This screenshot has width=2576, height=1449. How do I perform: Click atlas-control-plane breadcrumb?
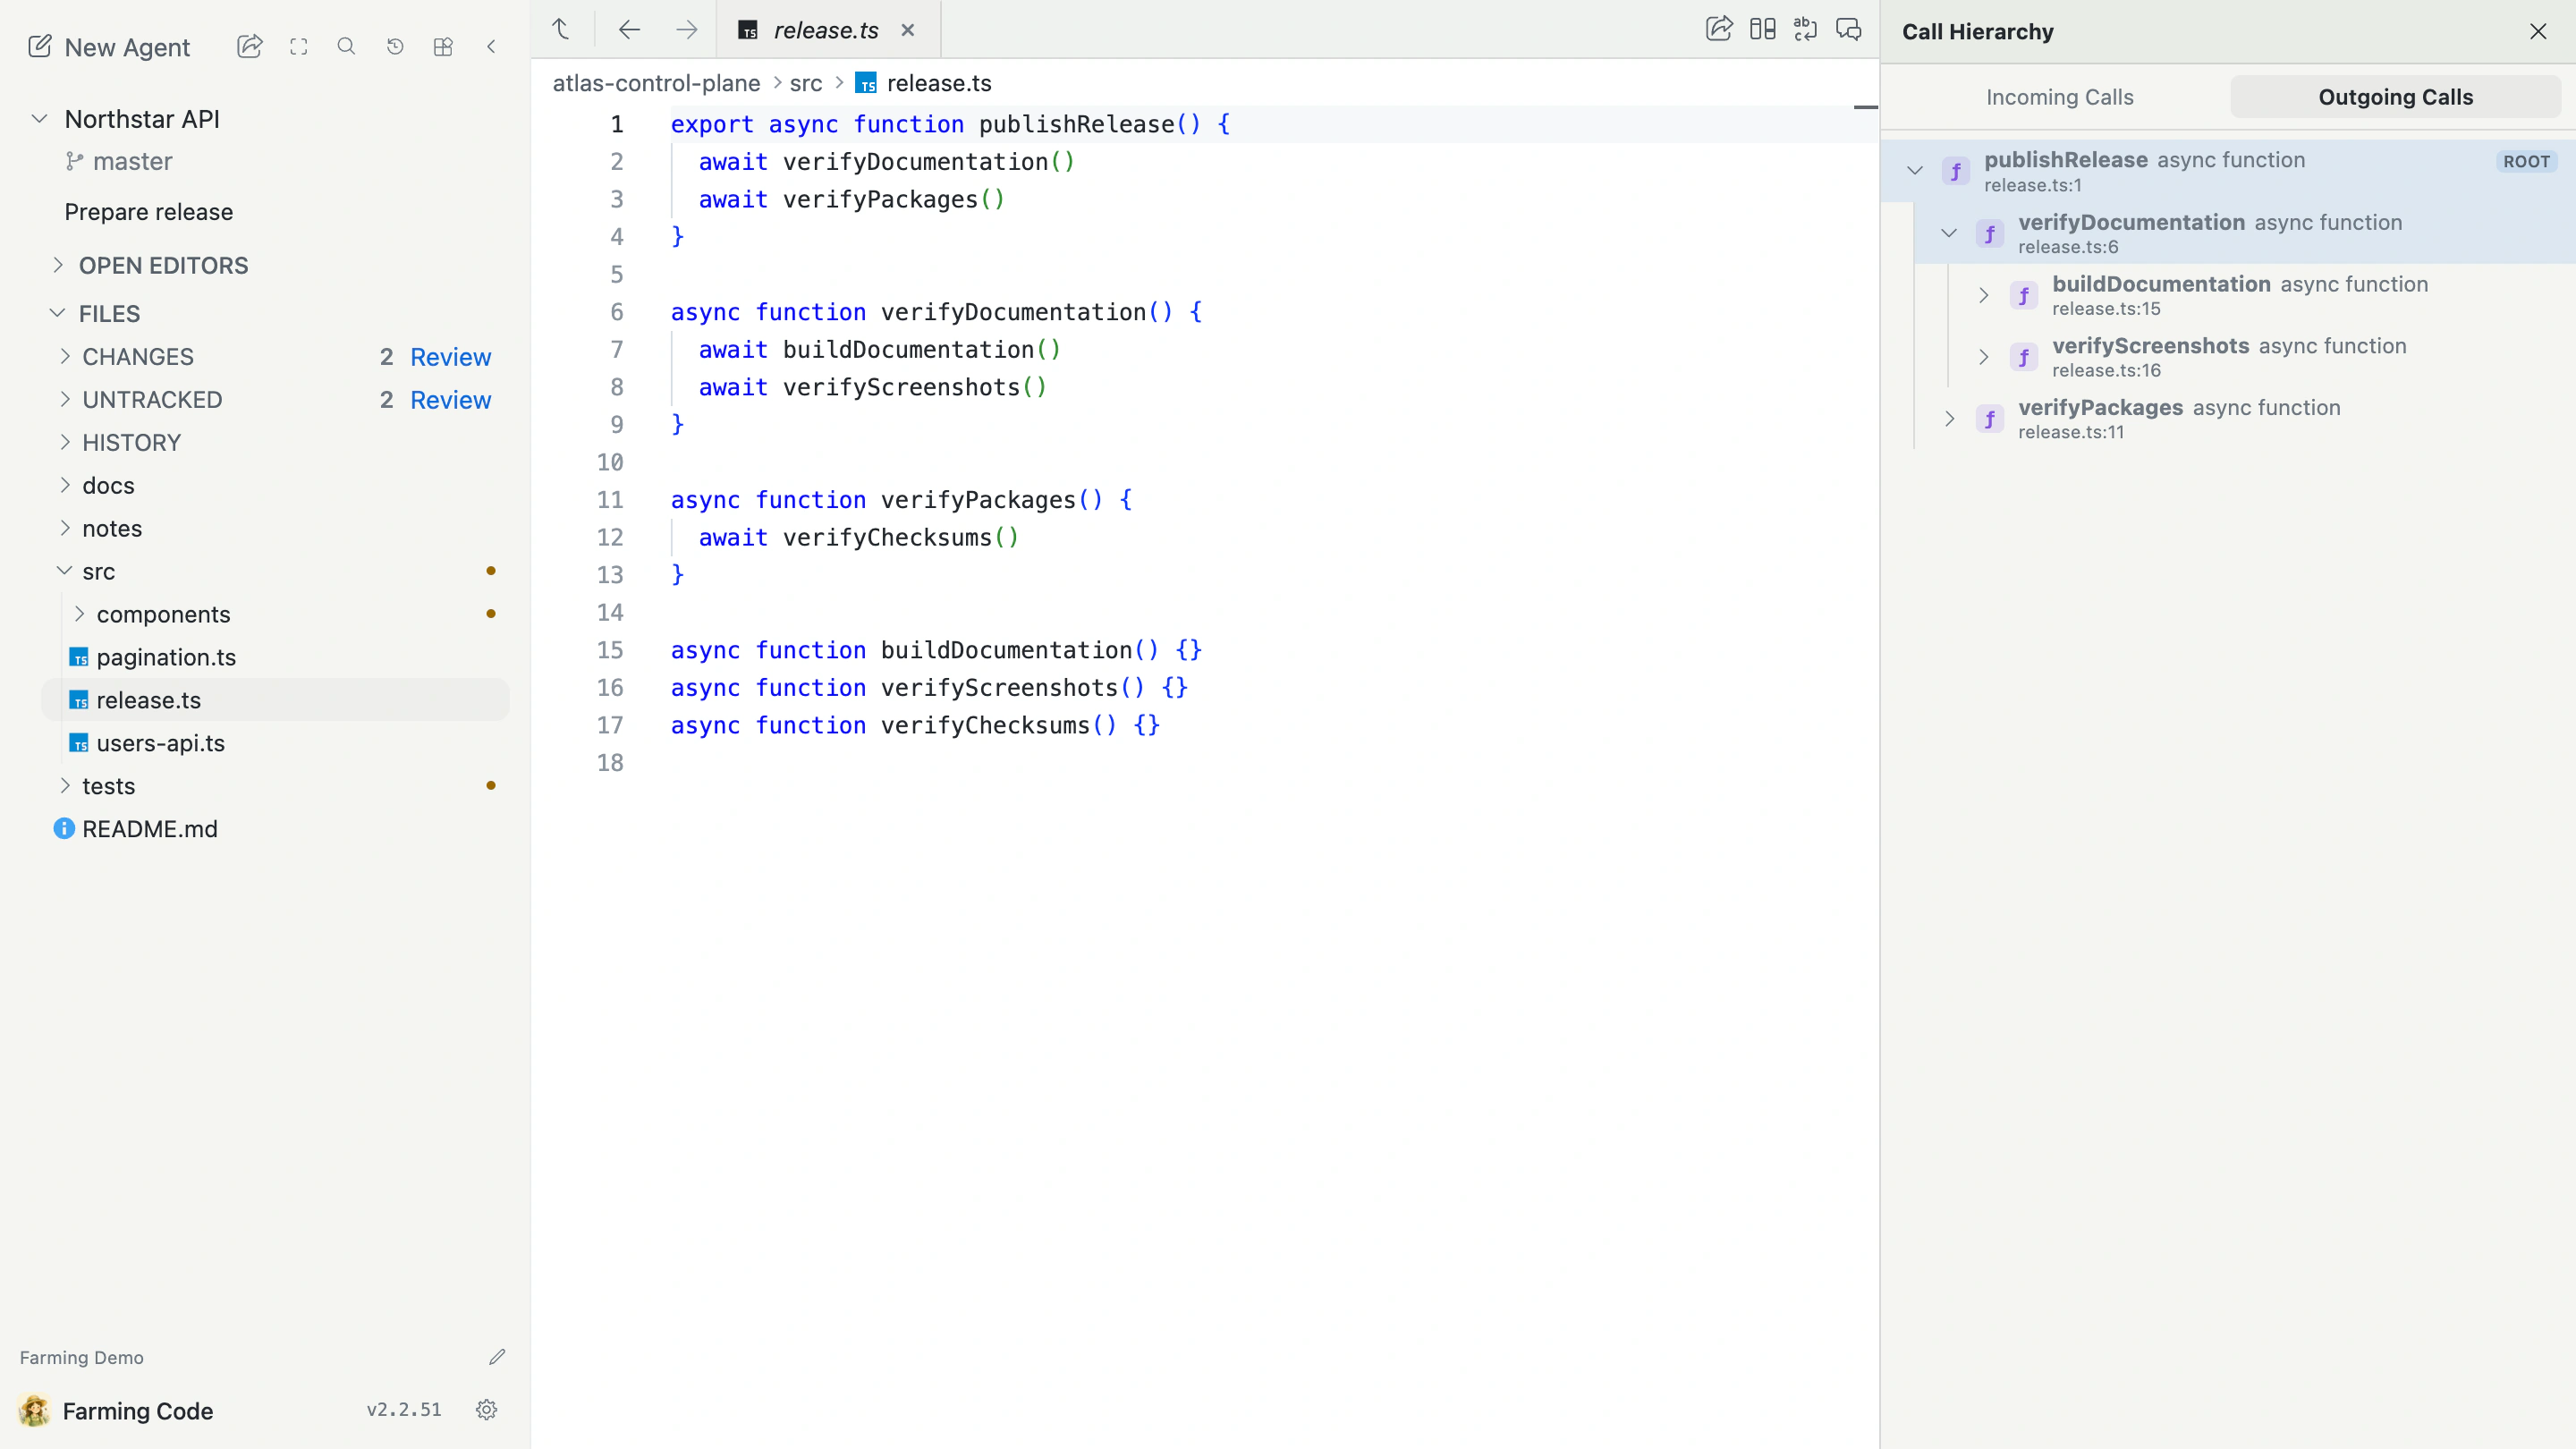pos(656,83)
